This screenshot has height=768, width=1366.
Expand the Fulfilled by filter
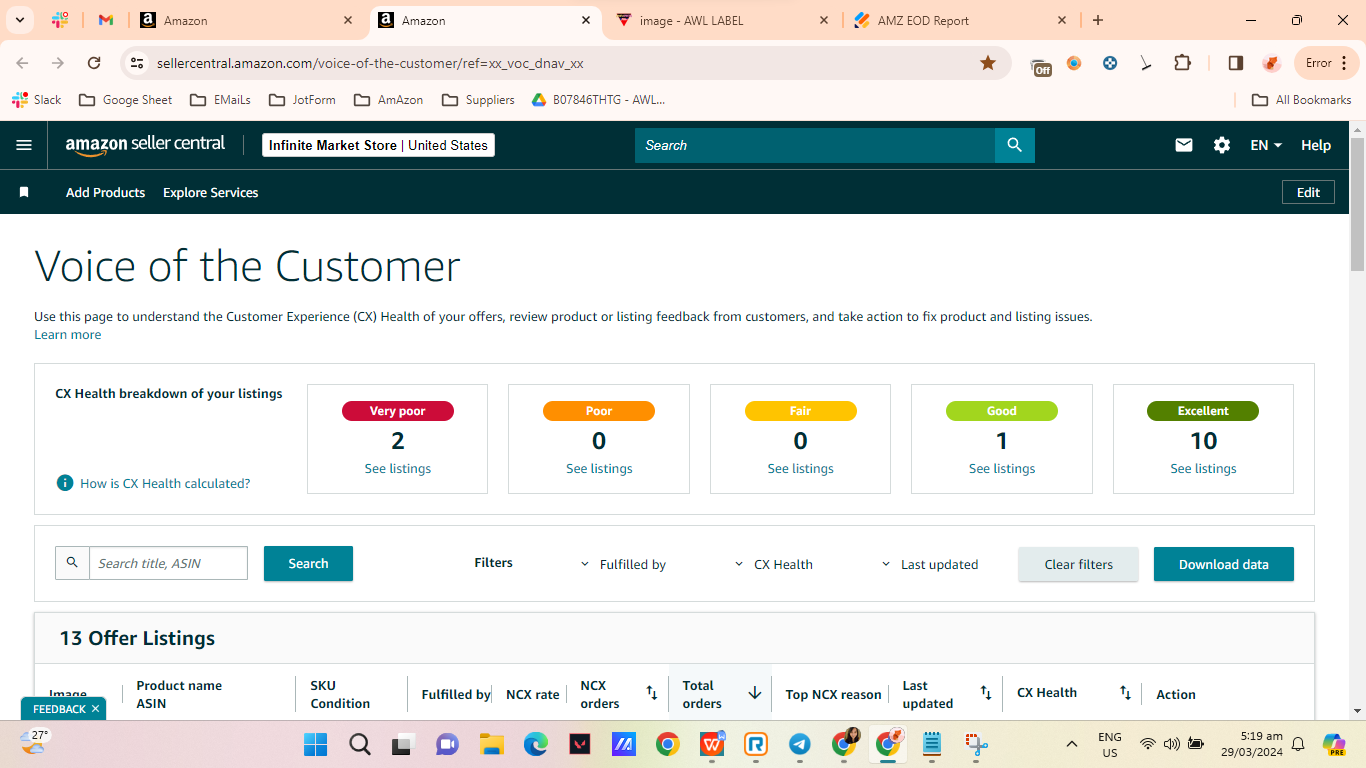coord(623,564)
